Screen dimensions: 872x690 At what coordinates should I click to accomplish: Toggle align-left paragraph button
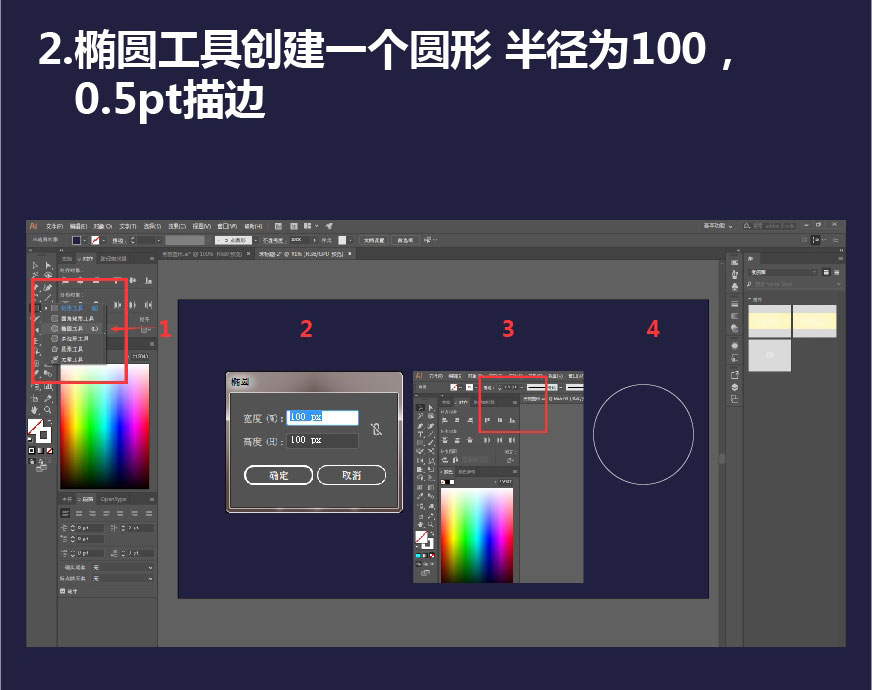(x=66, y=513)
